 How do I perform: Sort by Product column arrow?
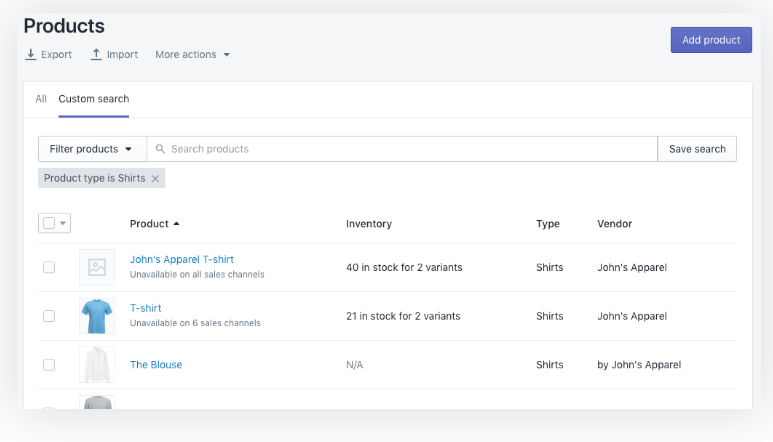177,224
